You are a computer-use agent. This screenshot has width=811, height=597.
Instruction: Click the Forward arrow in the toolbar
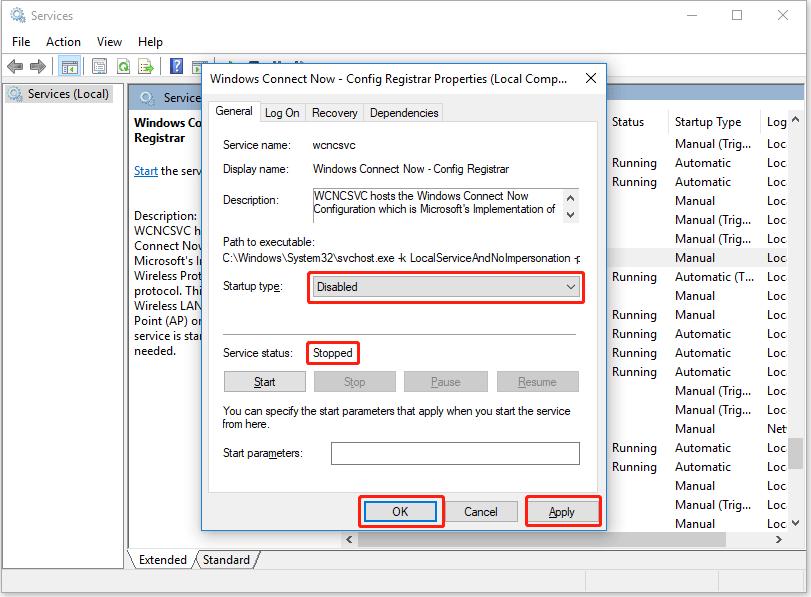click(x=38, y=66)
